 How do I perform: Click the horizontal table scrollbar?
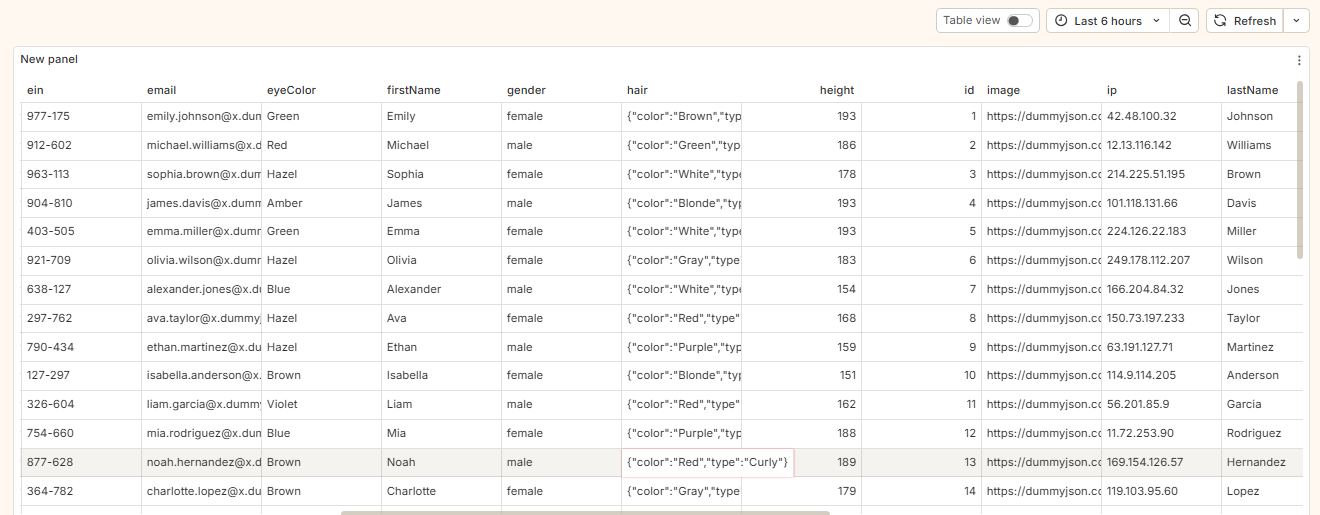585,513
